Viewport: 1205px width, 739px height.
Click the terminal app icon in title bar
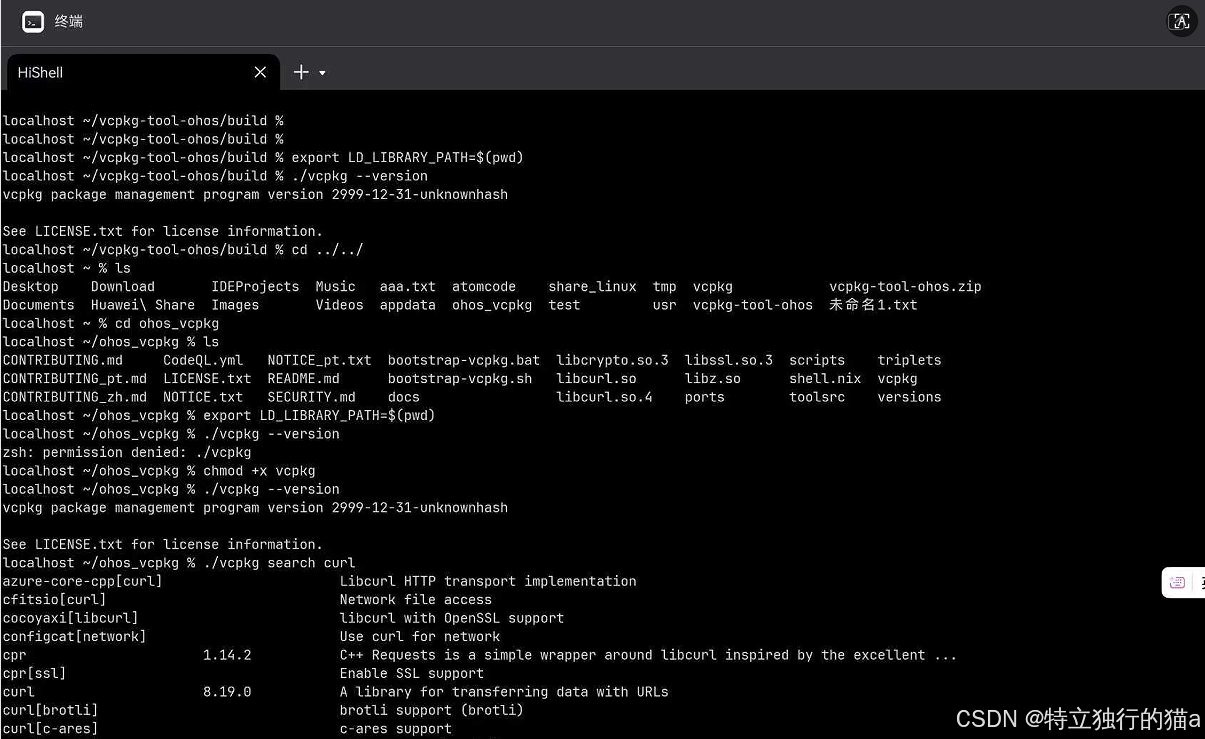tap(33, 21)
